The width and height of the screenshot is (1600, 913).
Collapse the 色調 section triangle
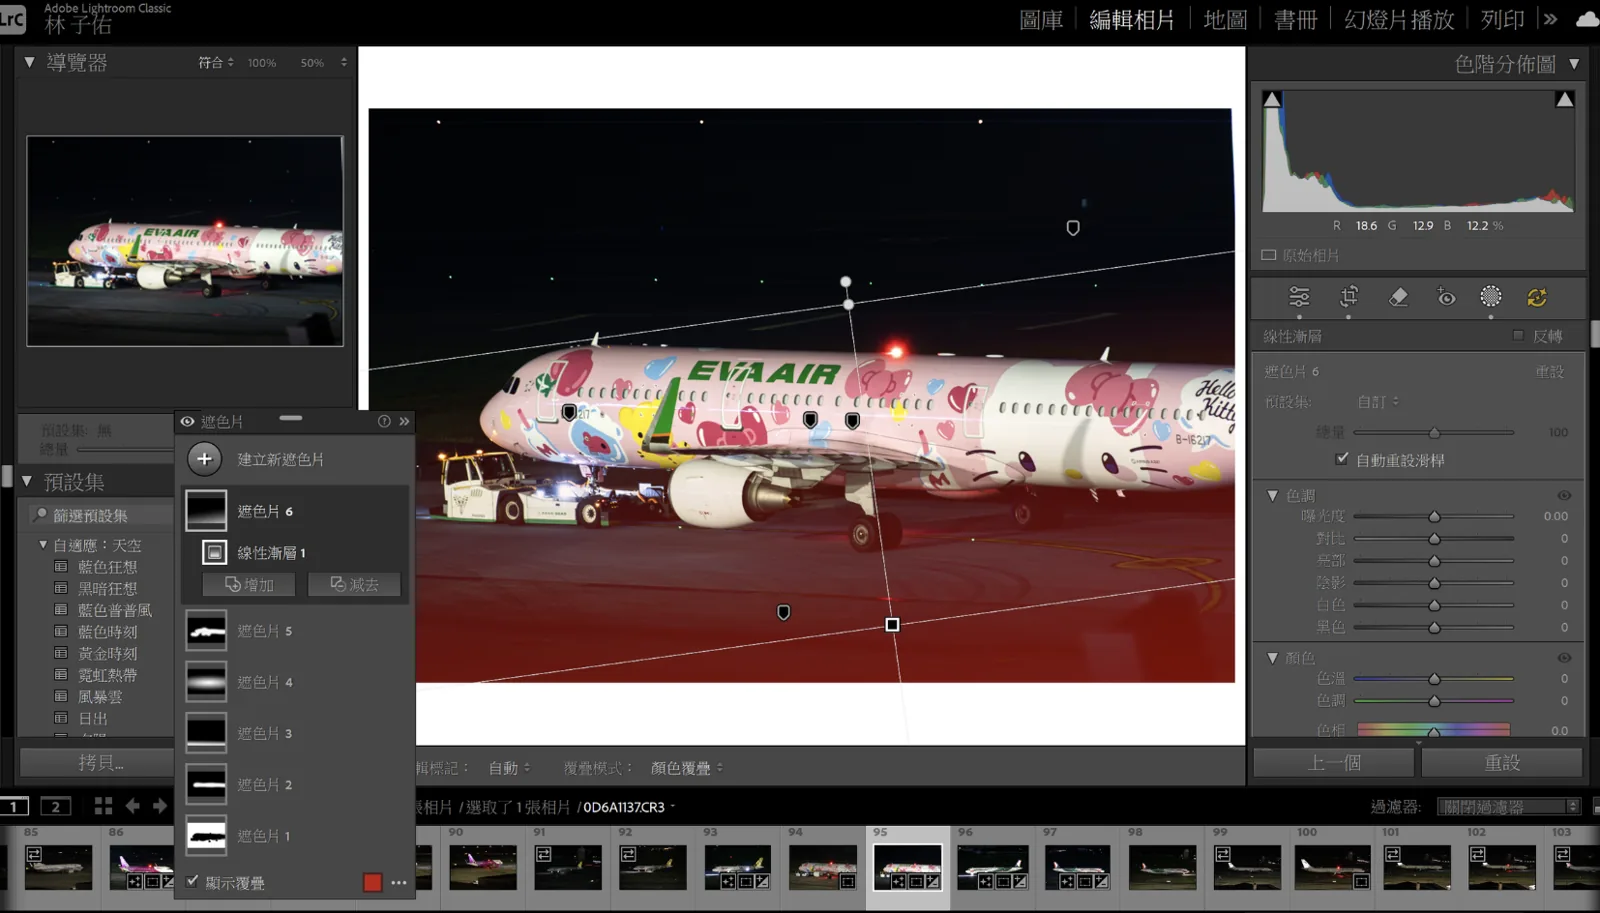(x=1272, y=495)
